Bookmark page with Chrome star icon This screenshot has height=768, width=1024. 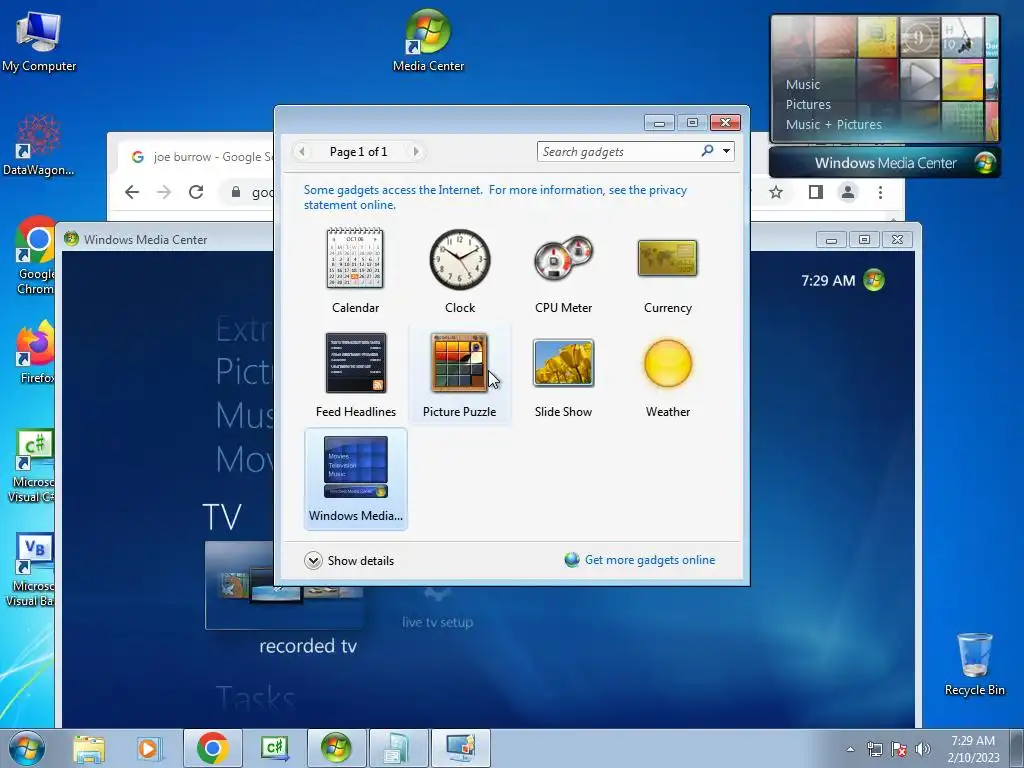point(776,192)
